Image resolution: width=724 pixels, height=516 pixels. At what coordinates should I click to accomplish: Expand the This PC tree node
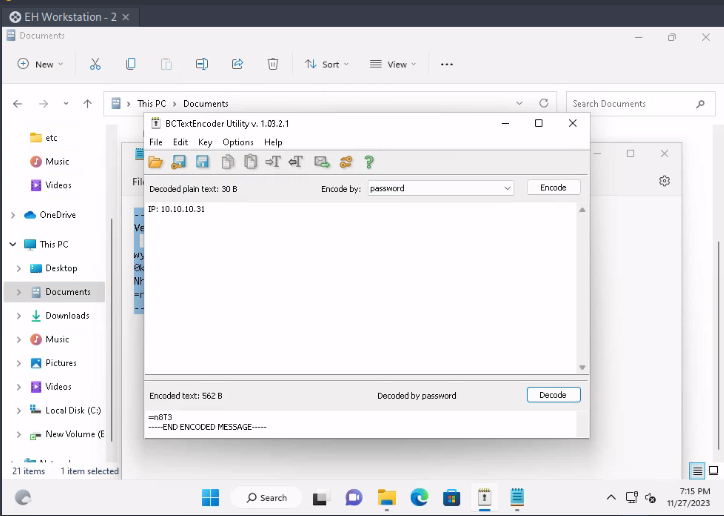pos(14,244)
